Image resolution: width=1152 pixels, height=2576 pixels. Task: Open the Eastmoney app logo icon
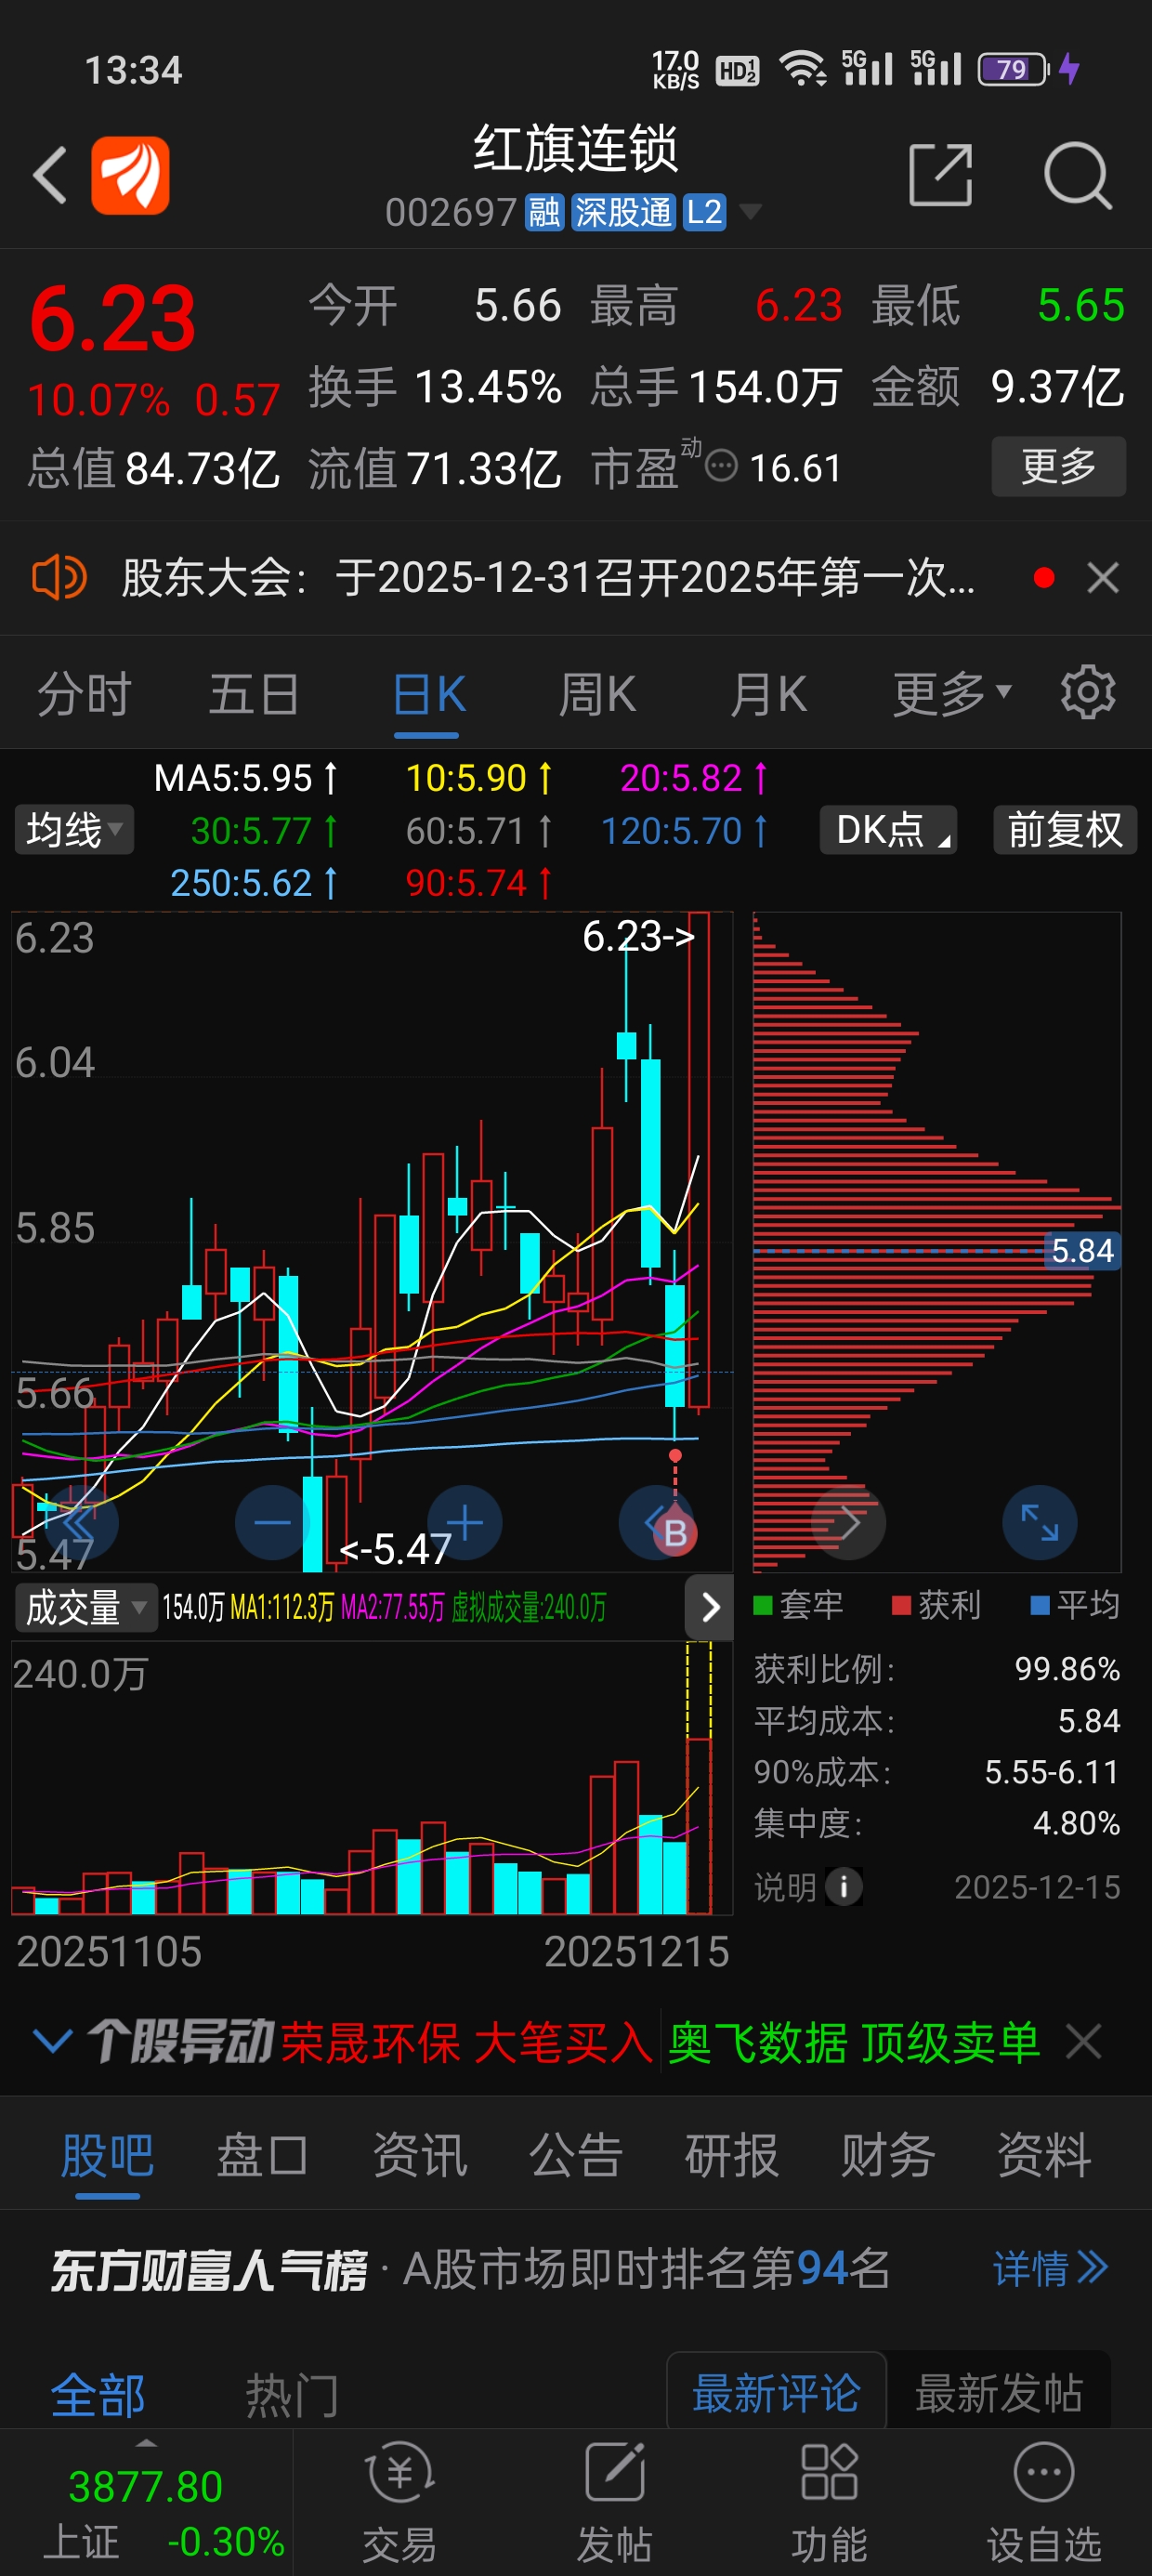click(x=130, y=176)
